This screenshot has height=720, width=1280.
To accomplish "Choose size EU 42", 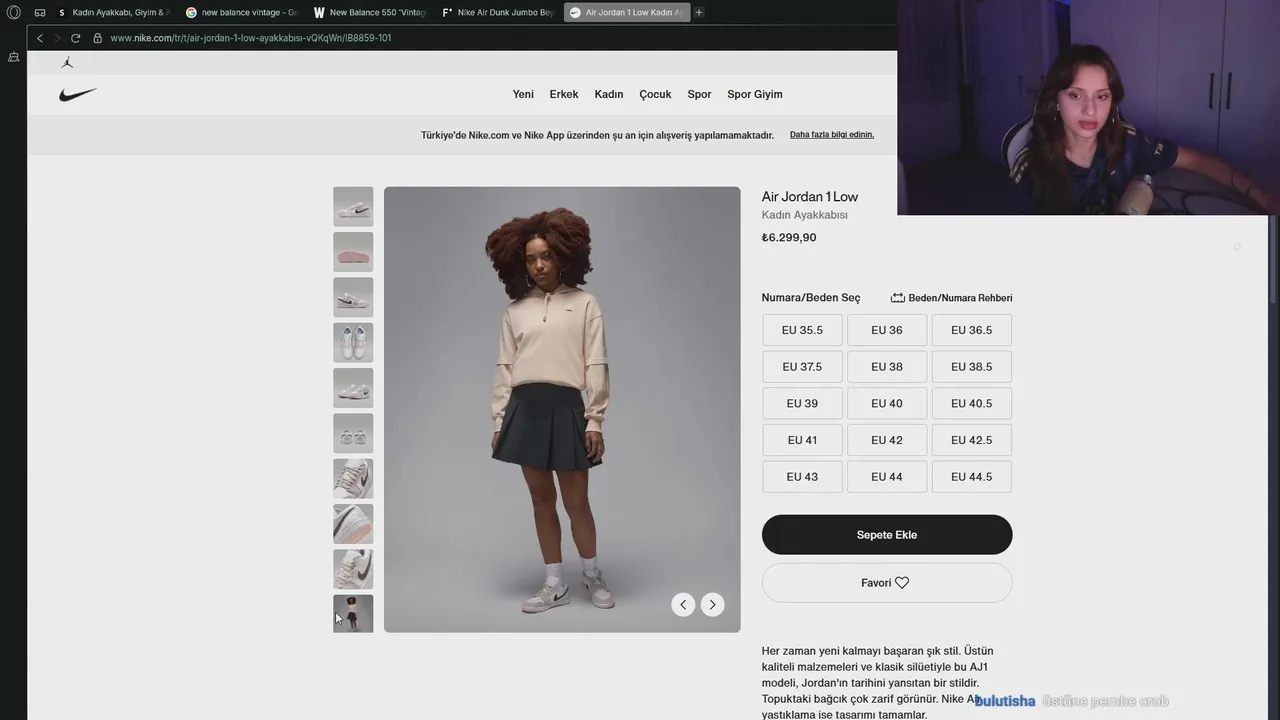I will (x=887, y=440).
